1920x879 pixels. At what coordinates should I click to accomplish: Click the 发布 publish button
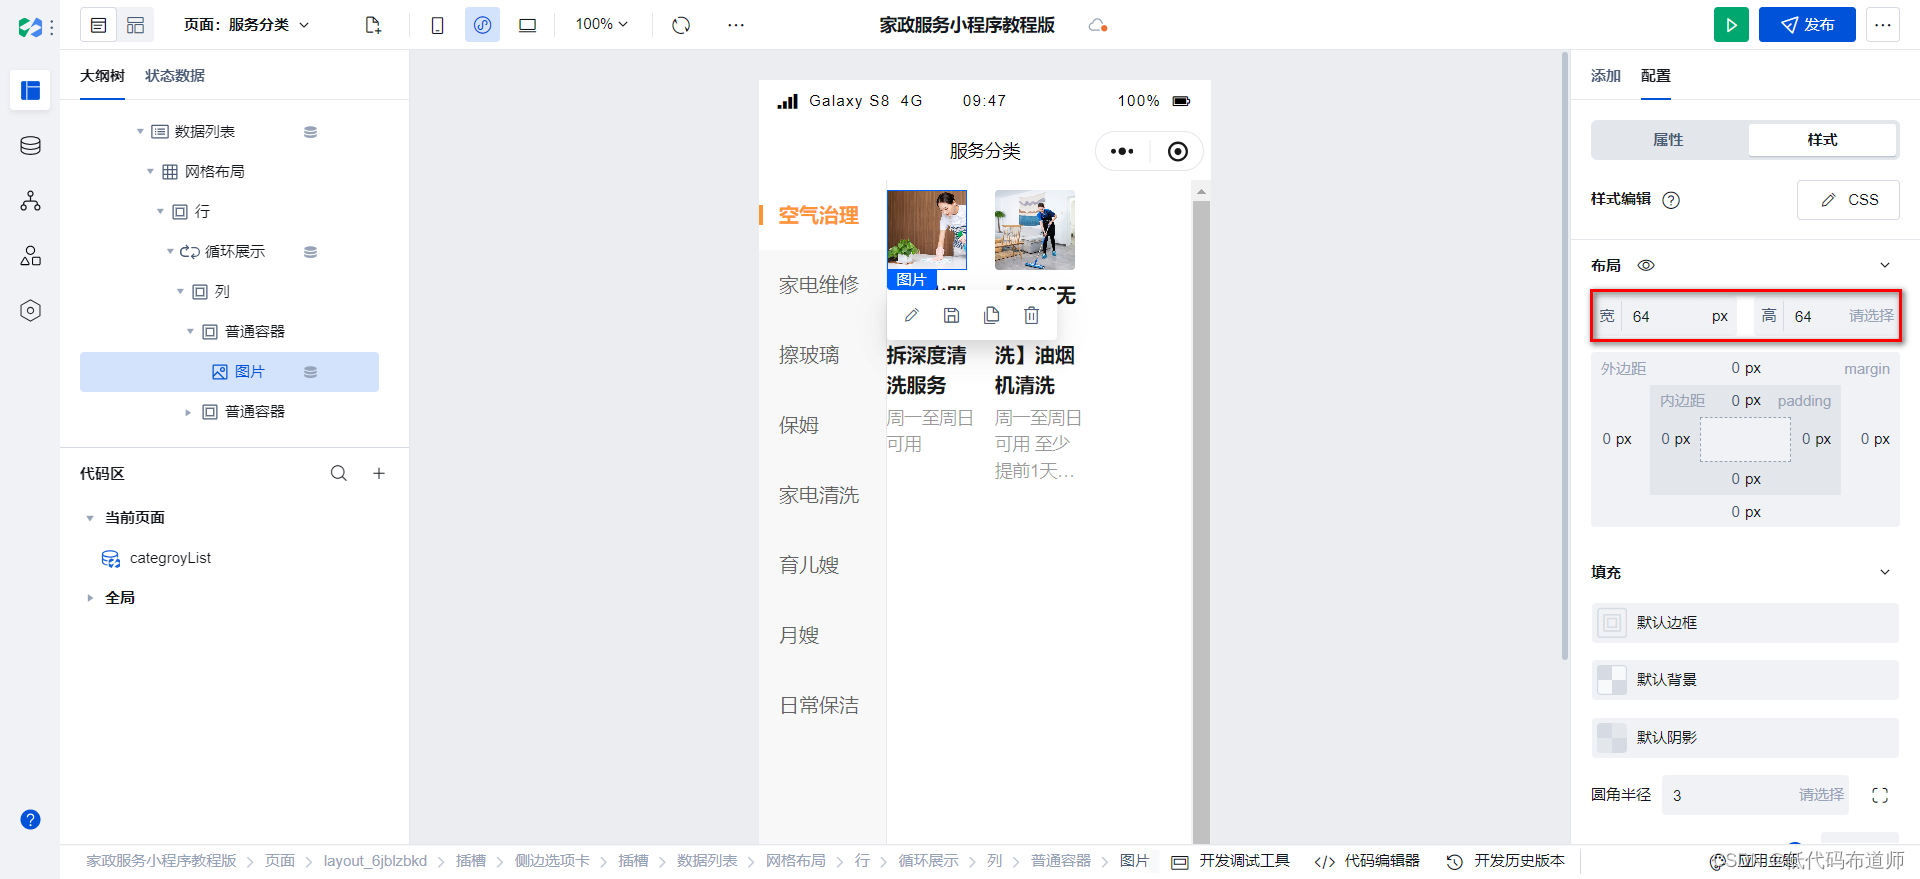tap(1807, 25)
